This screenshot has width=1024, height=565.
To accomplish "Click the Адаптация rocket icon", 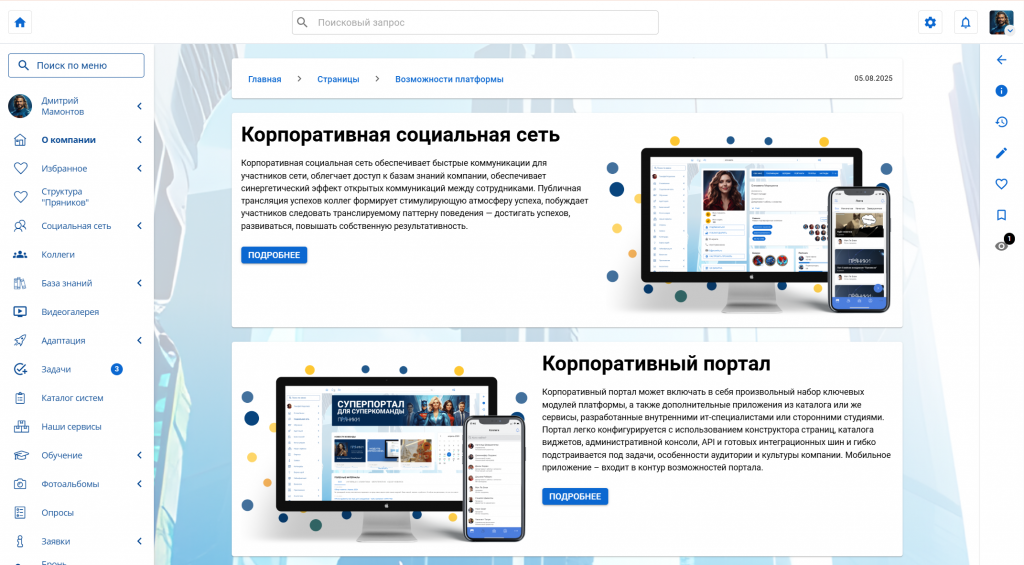I will (20, 340).
